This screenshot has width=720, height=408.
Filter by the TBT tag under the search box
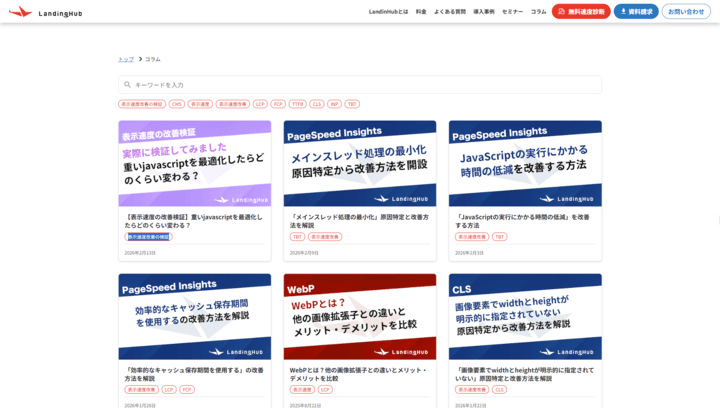tap(352, 104)
